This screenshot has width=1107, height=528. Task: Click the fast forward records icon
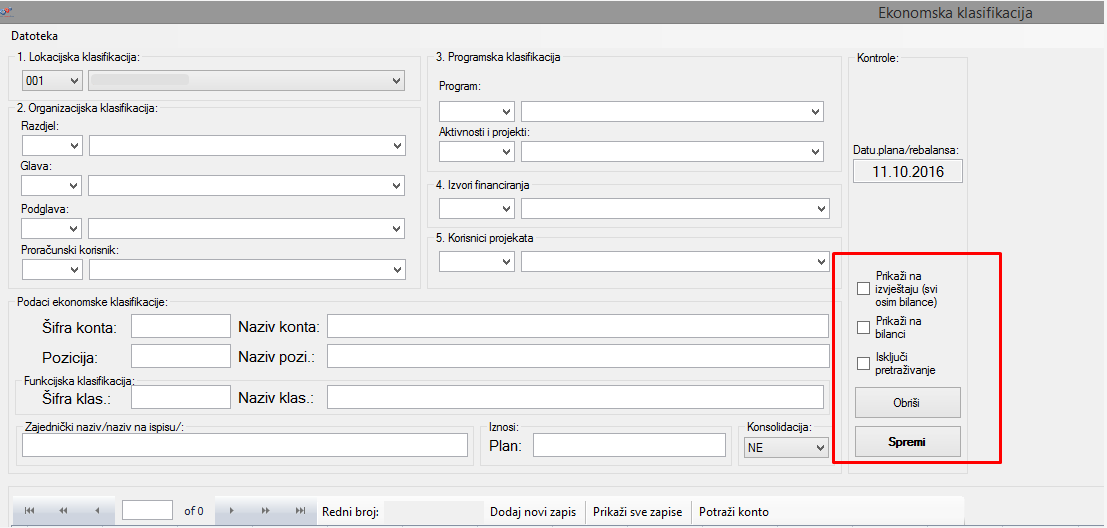(x=265, y=511)
